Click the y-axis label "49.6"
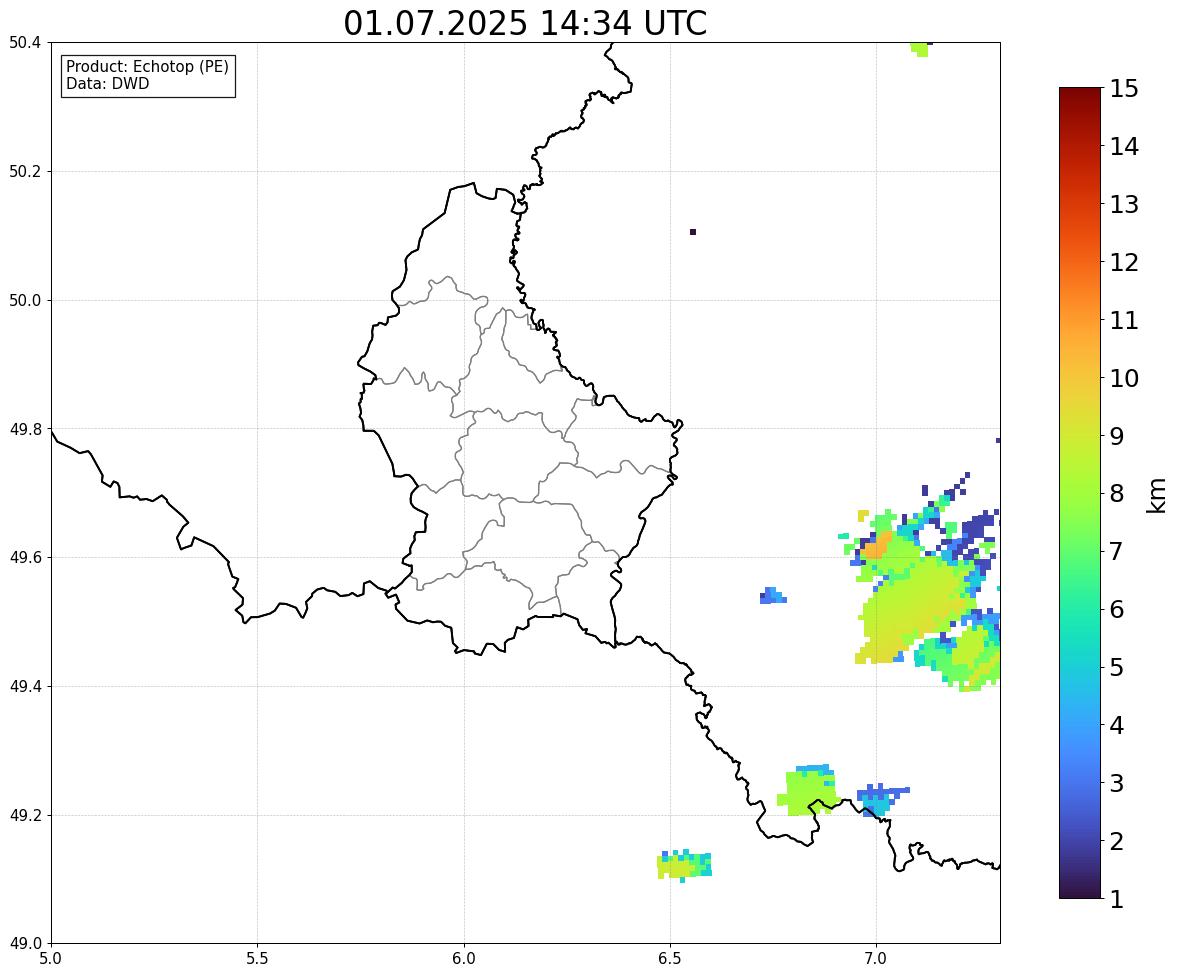 point(23,557)
